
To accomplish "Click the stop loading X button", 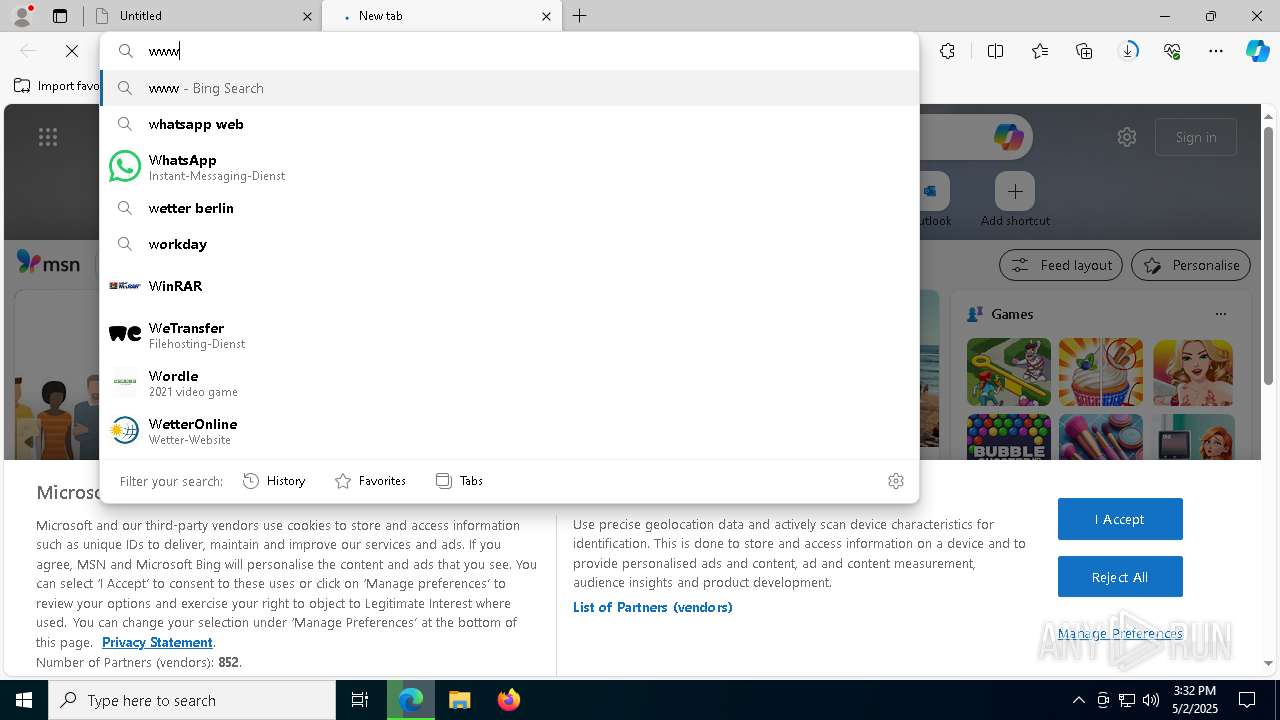I will pos(72,51).
